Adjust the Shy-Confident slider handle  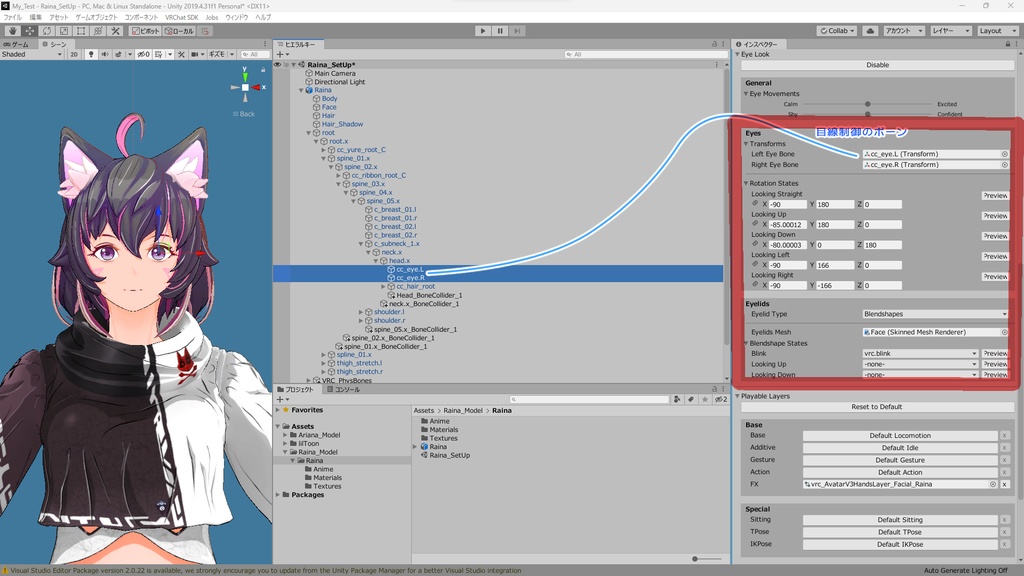tap(867, 114)
